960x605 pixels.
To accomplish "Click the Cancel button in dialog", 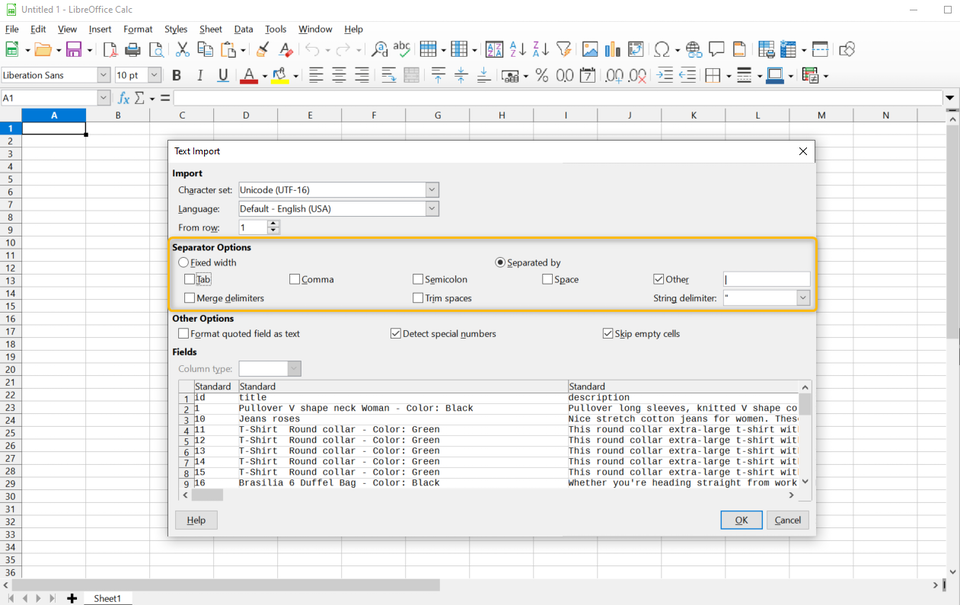I will 788,520.
